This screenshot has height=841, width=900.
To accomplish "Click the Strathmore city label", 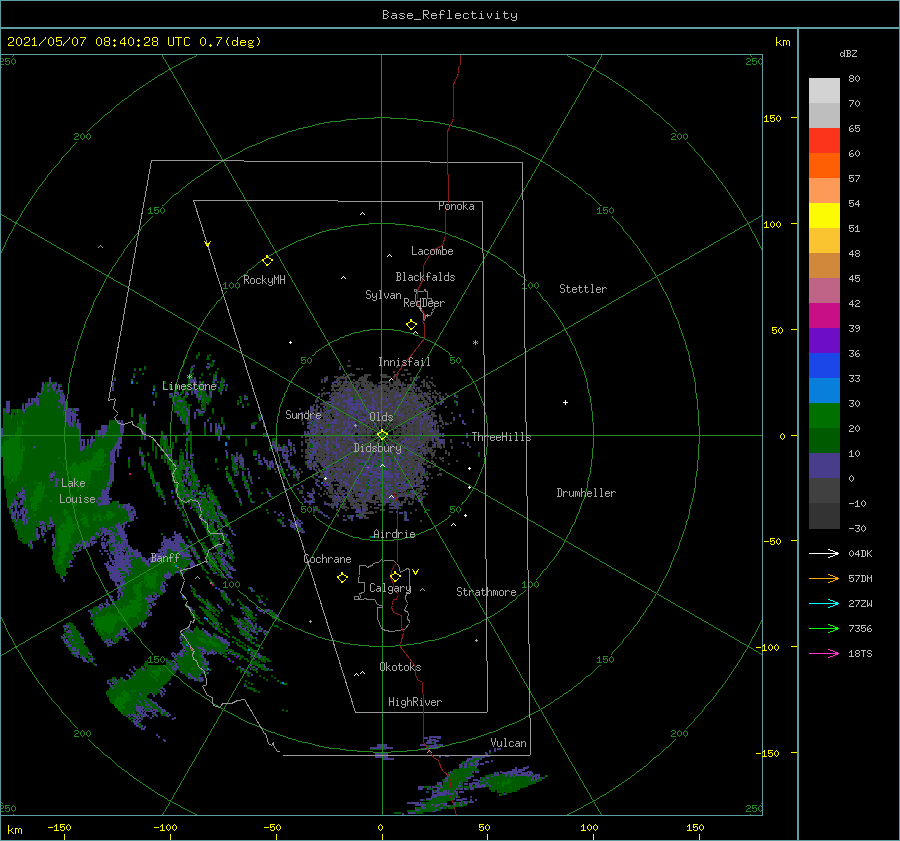I will pos(486,592).
